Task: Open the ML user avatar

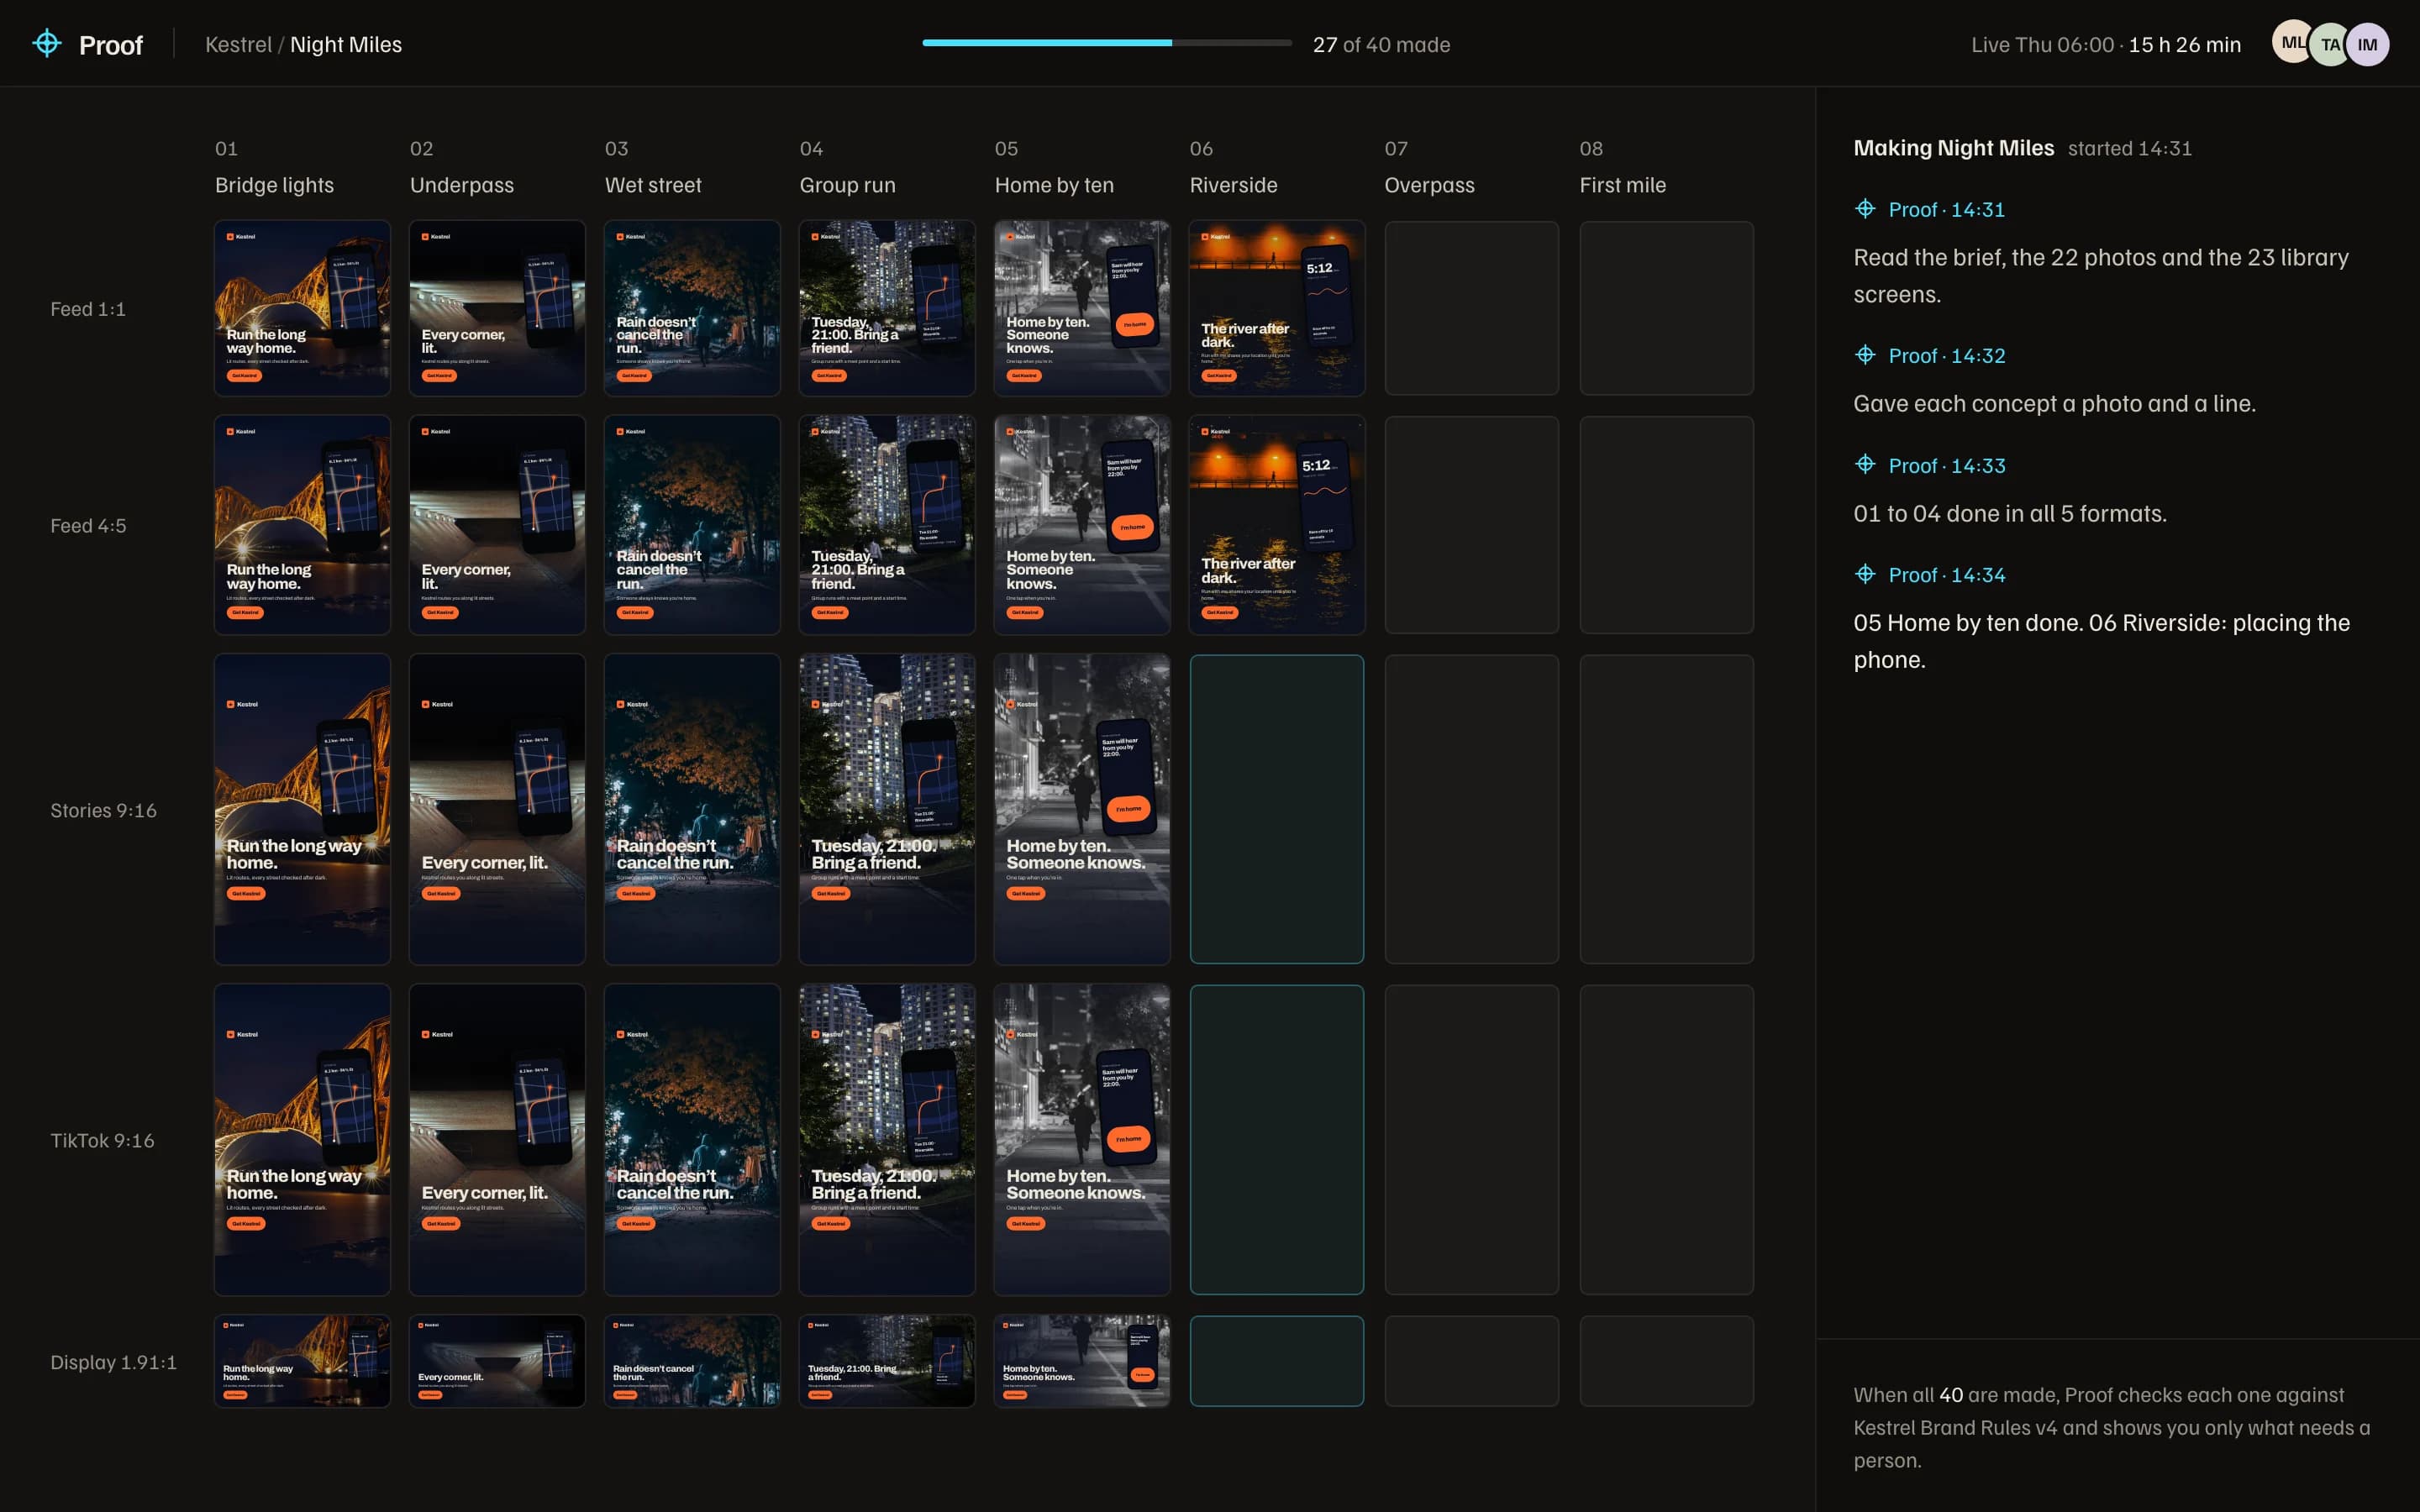Action: [x=2292, y=43]
